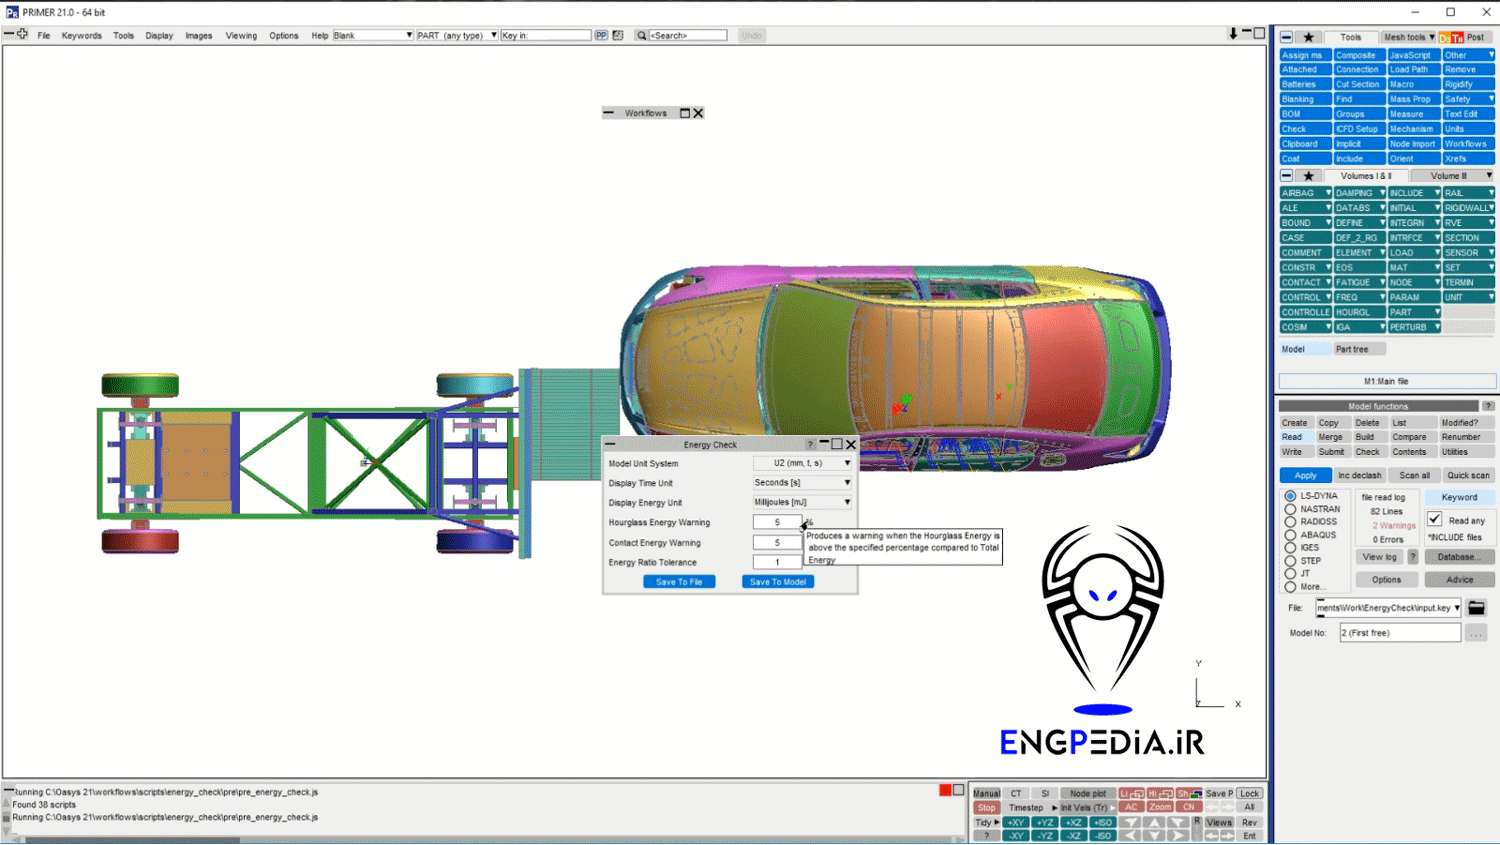Set view to -YZ
The width and height of the screenshot is (1500, 845).
[1044, 836]
